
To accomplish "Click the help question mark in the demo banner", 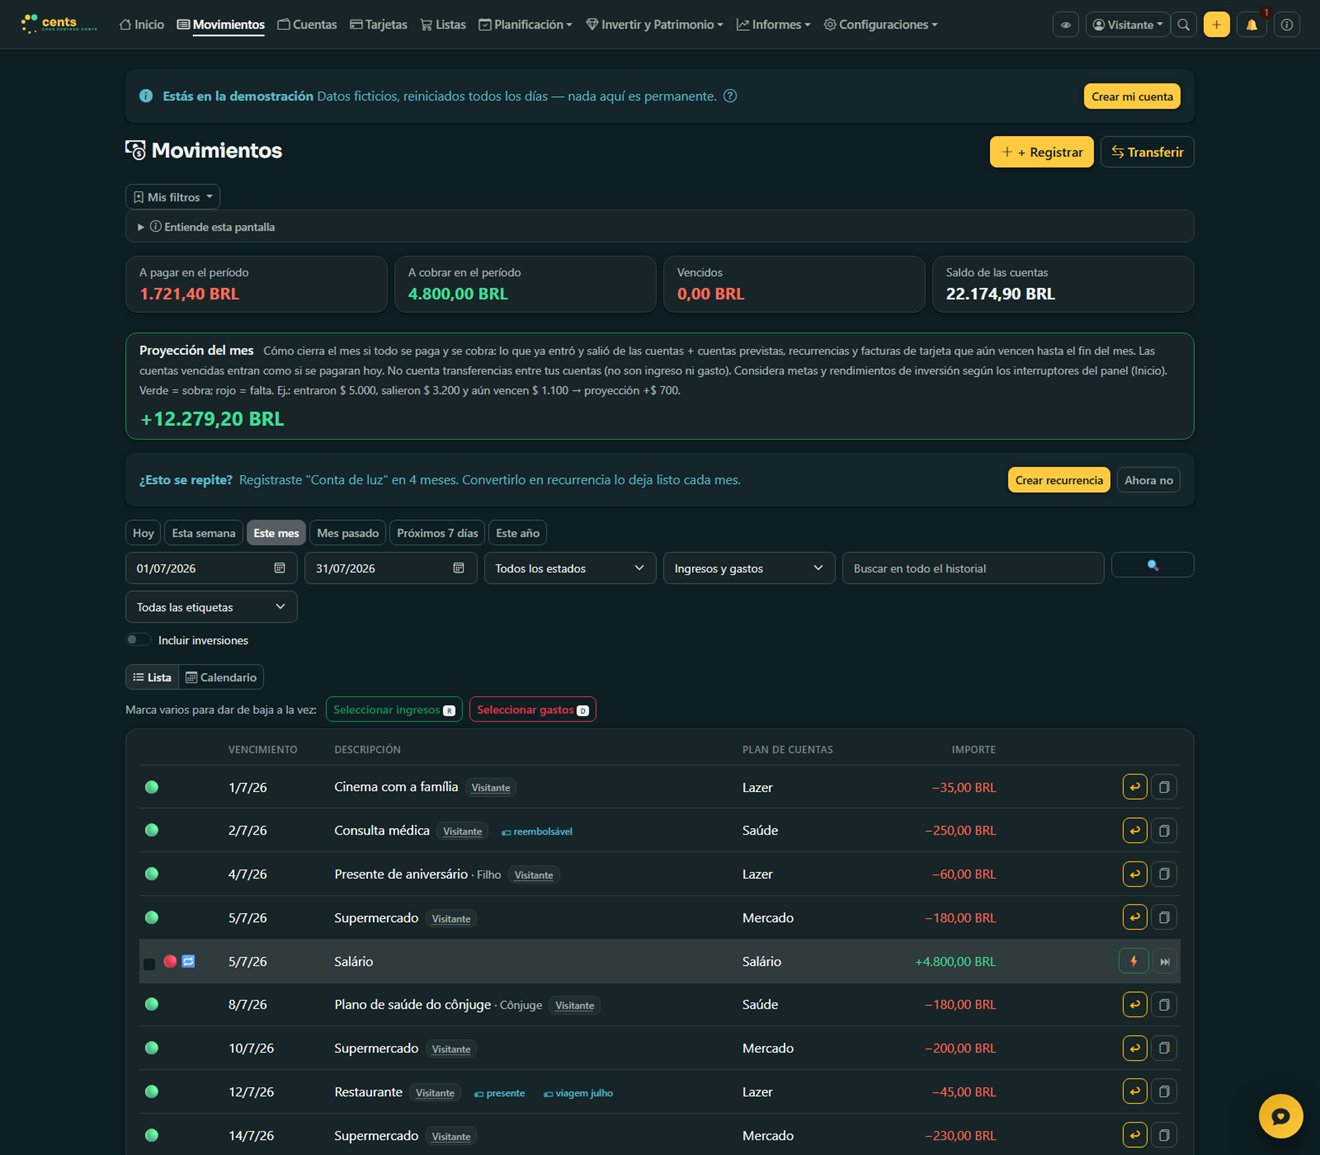I will 730,96.
